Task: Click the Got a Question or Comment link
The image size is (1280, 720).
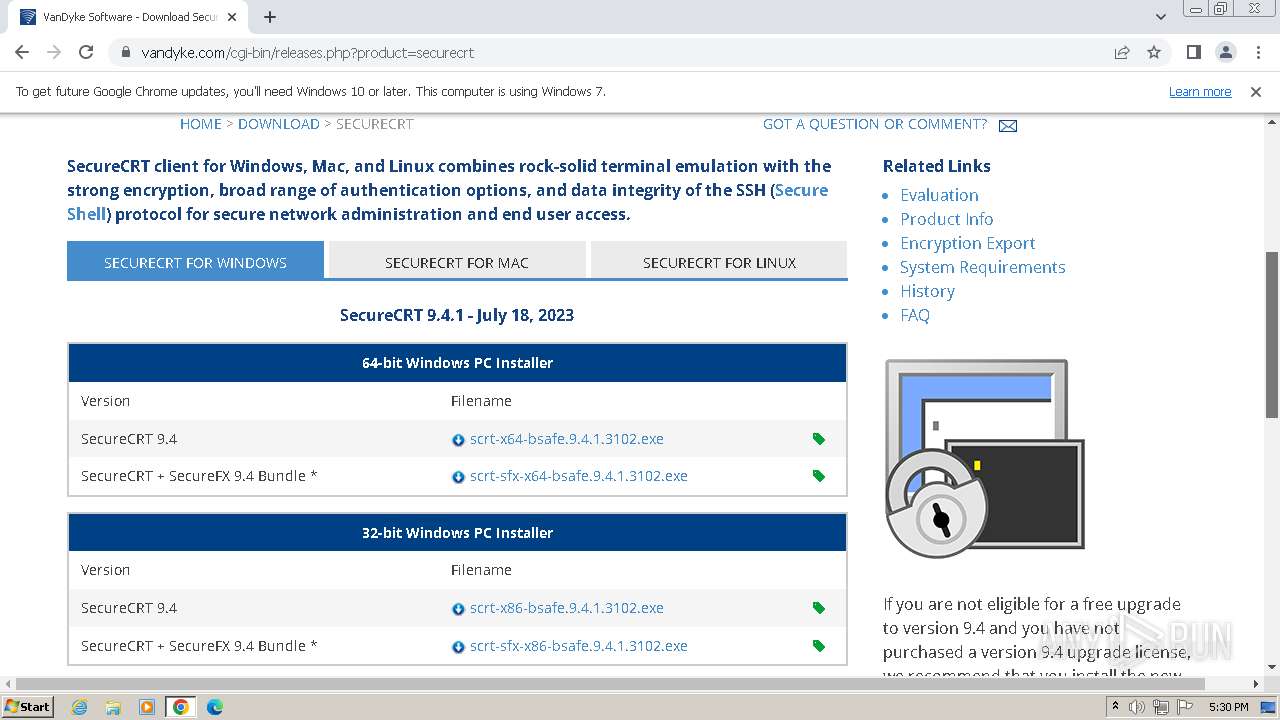Action: point(875,124)
